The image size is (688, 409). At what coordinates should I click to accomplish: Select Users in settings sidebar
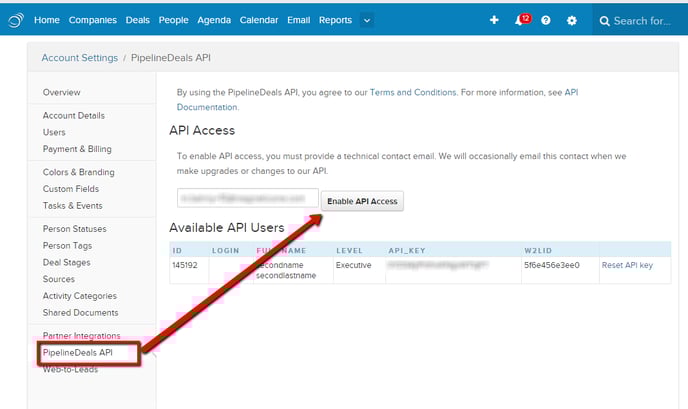tap(54, 133)
